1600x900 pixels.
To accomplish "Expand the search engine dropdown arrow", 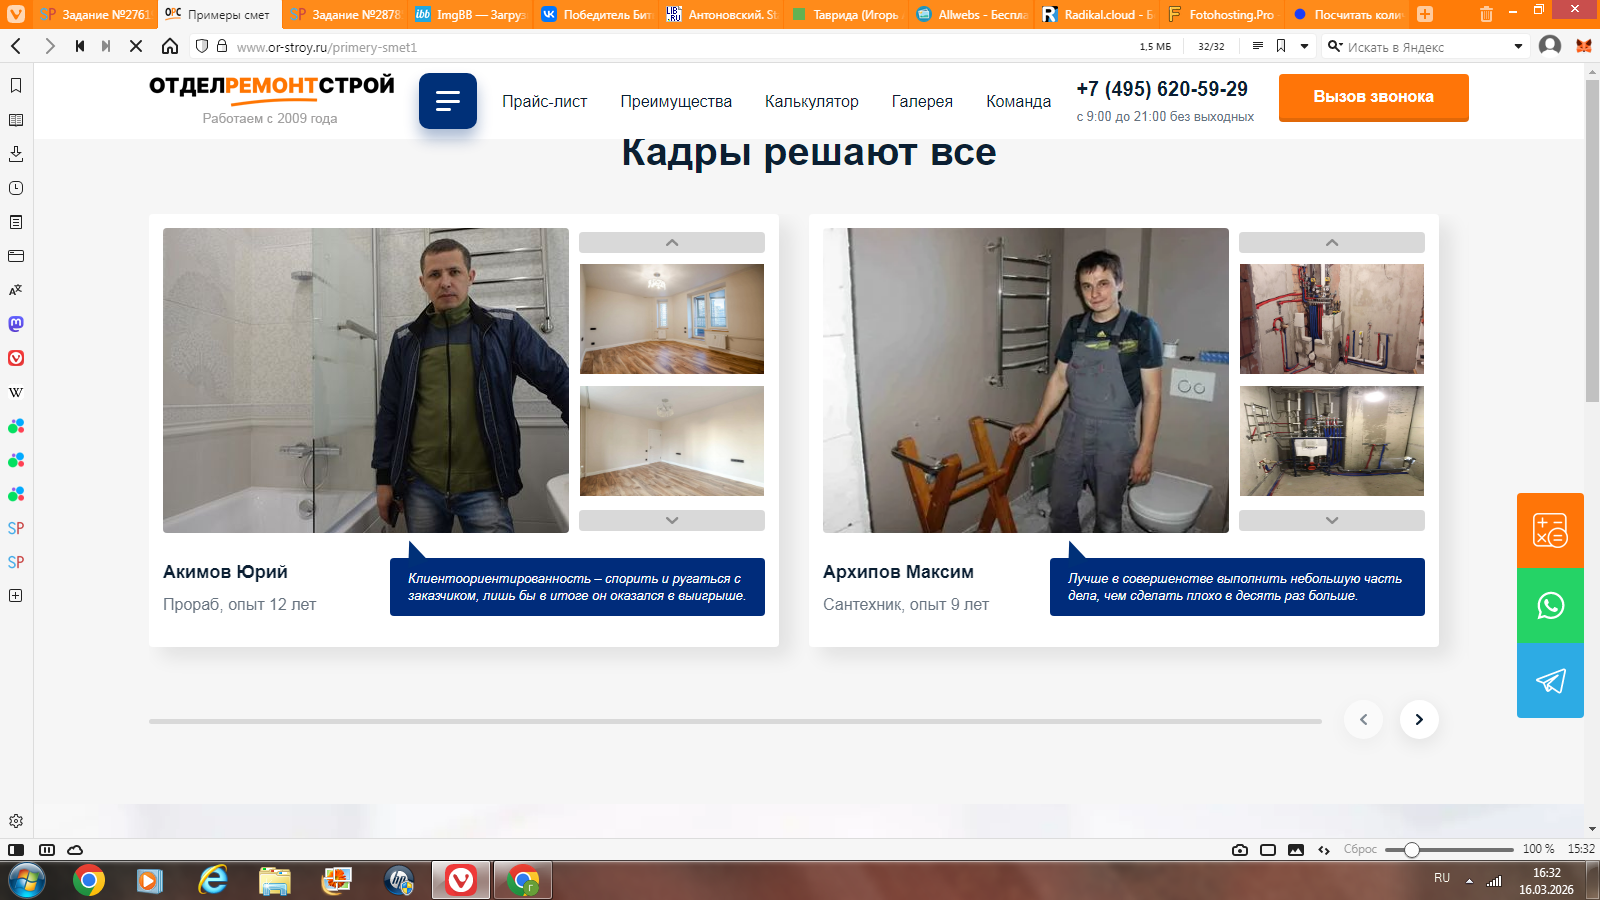I will pos(1518,46).
